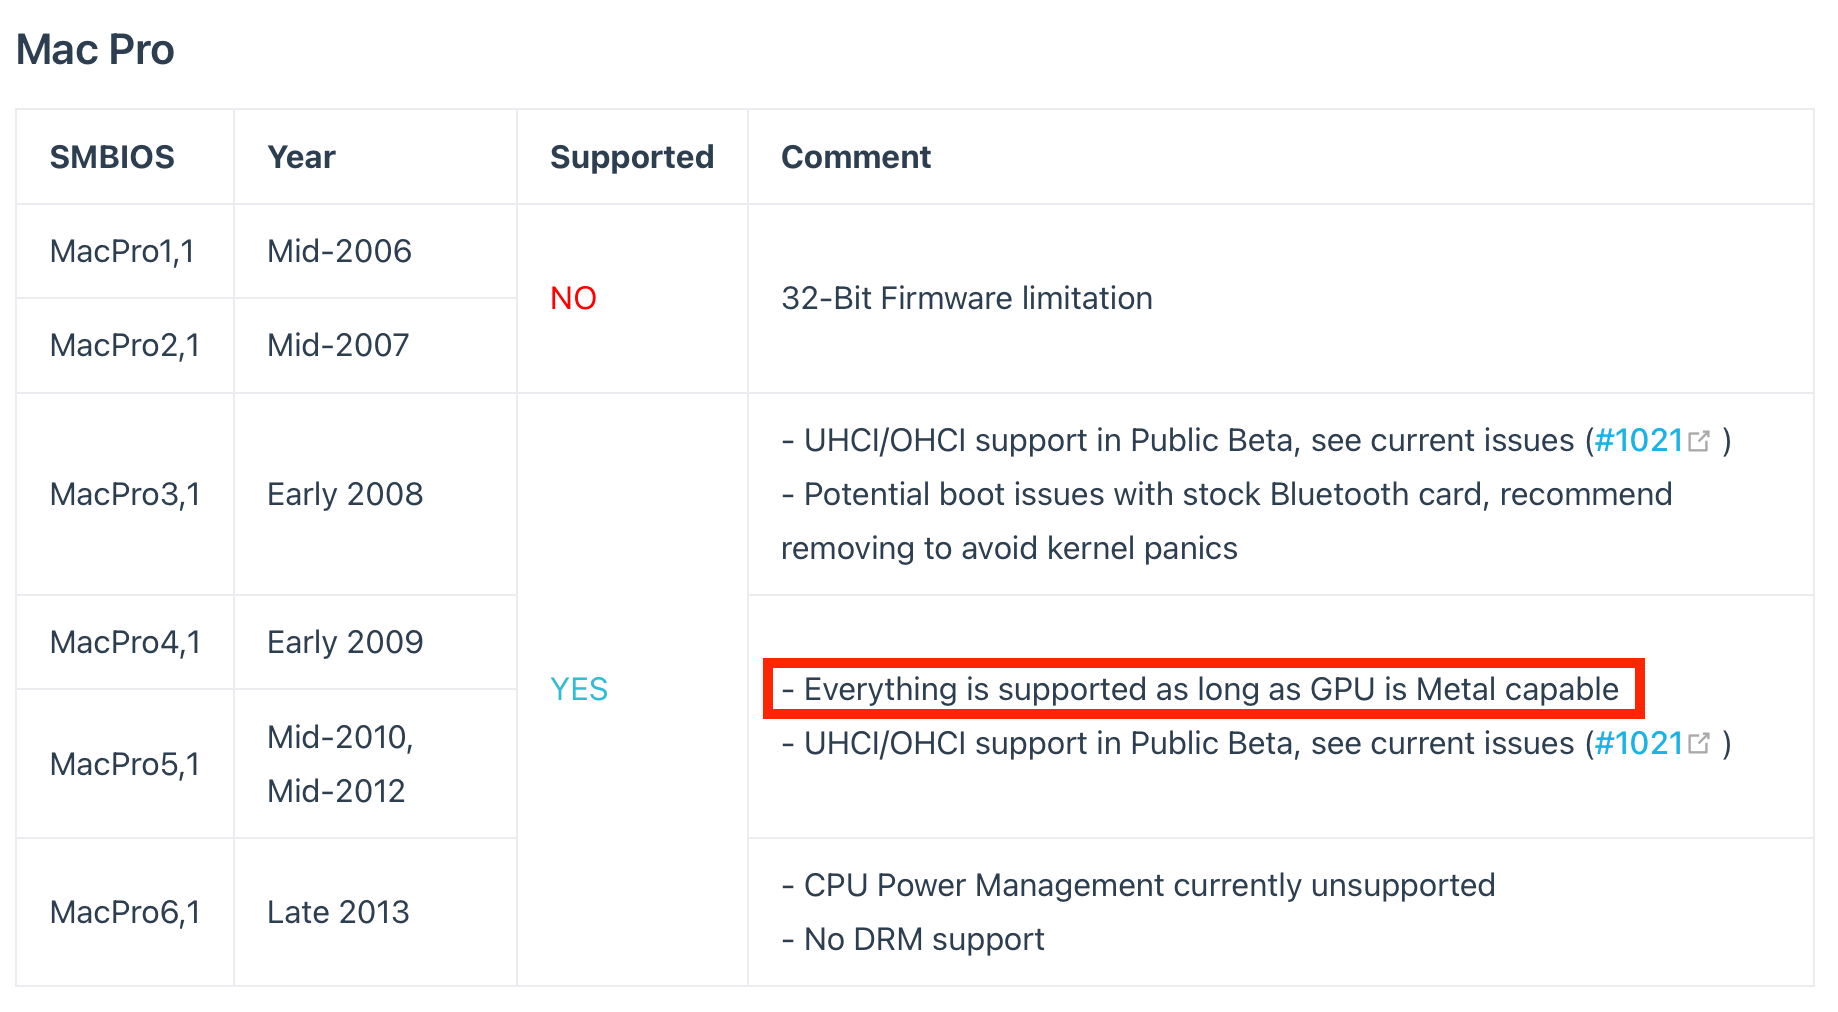This screenshot has width=1838, height=1012.
Task: Select the MacPro4,1 cell
Action: point(125,642)
